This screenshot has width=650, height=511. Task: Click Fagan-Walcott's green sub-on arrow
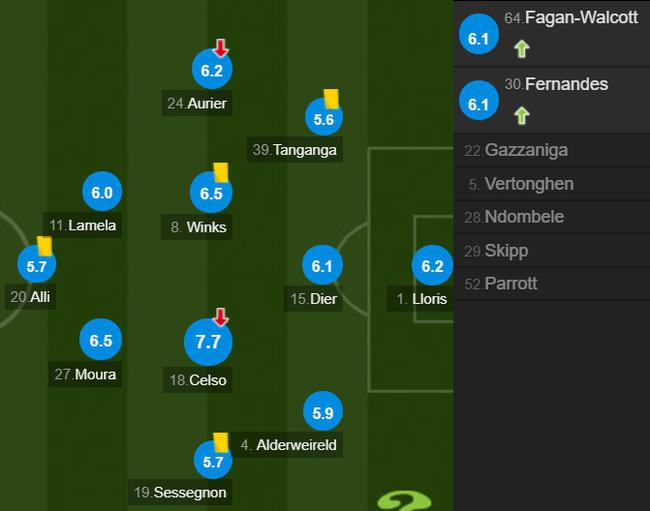pos(521,48)
